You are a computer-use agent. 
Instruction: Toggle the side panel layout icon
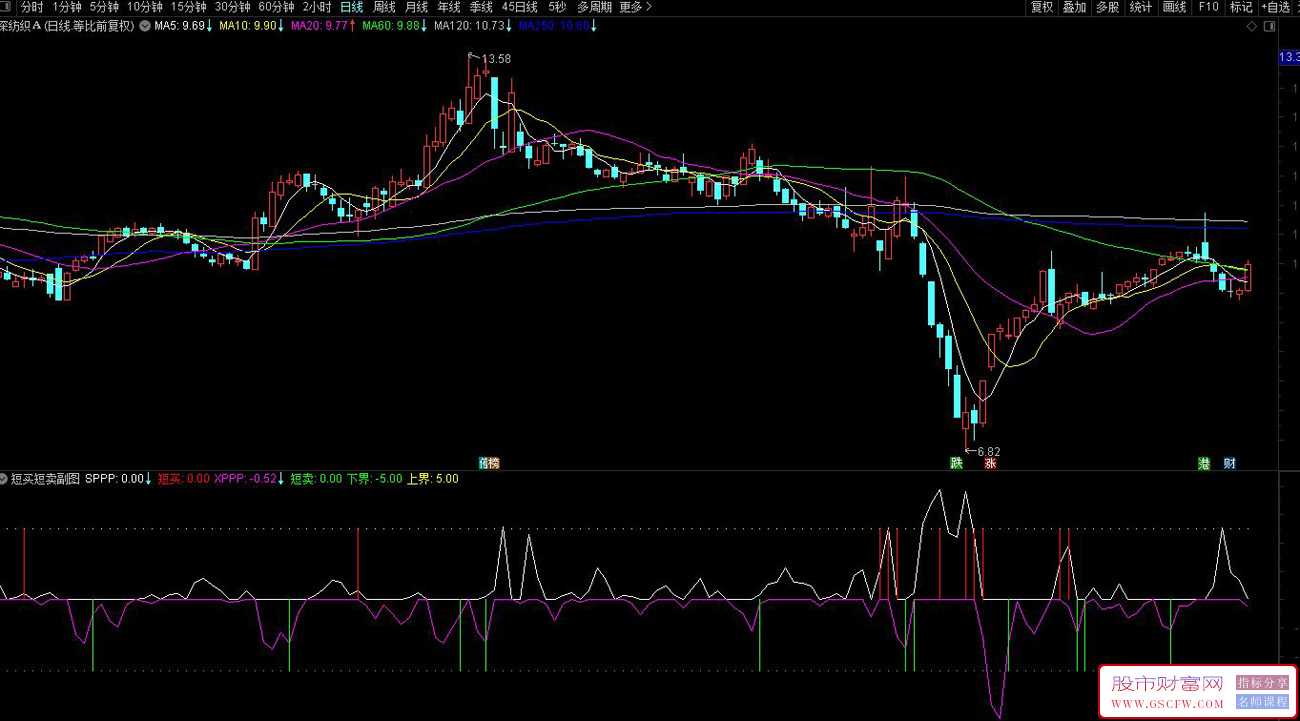[x=1268, y=27]
